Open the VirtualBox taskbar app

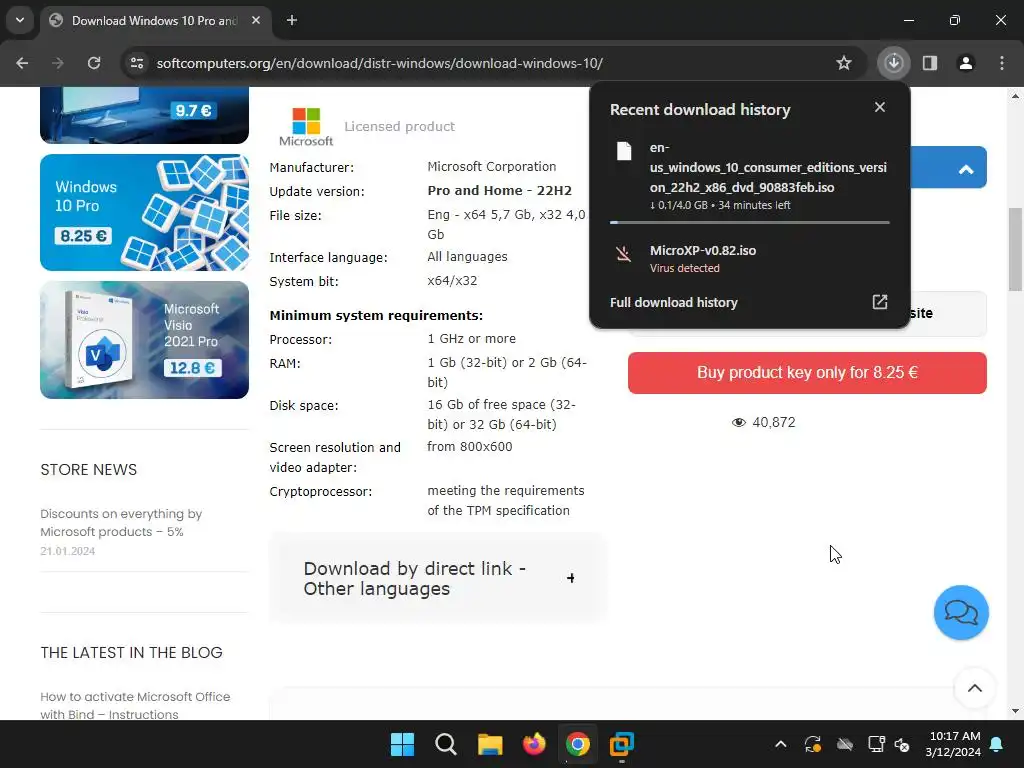point(621,744)
